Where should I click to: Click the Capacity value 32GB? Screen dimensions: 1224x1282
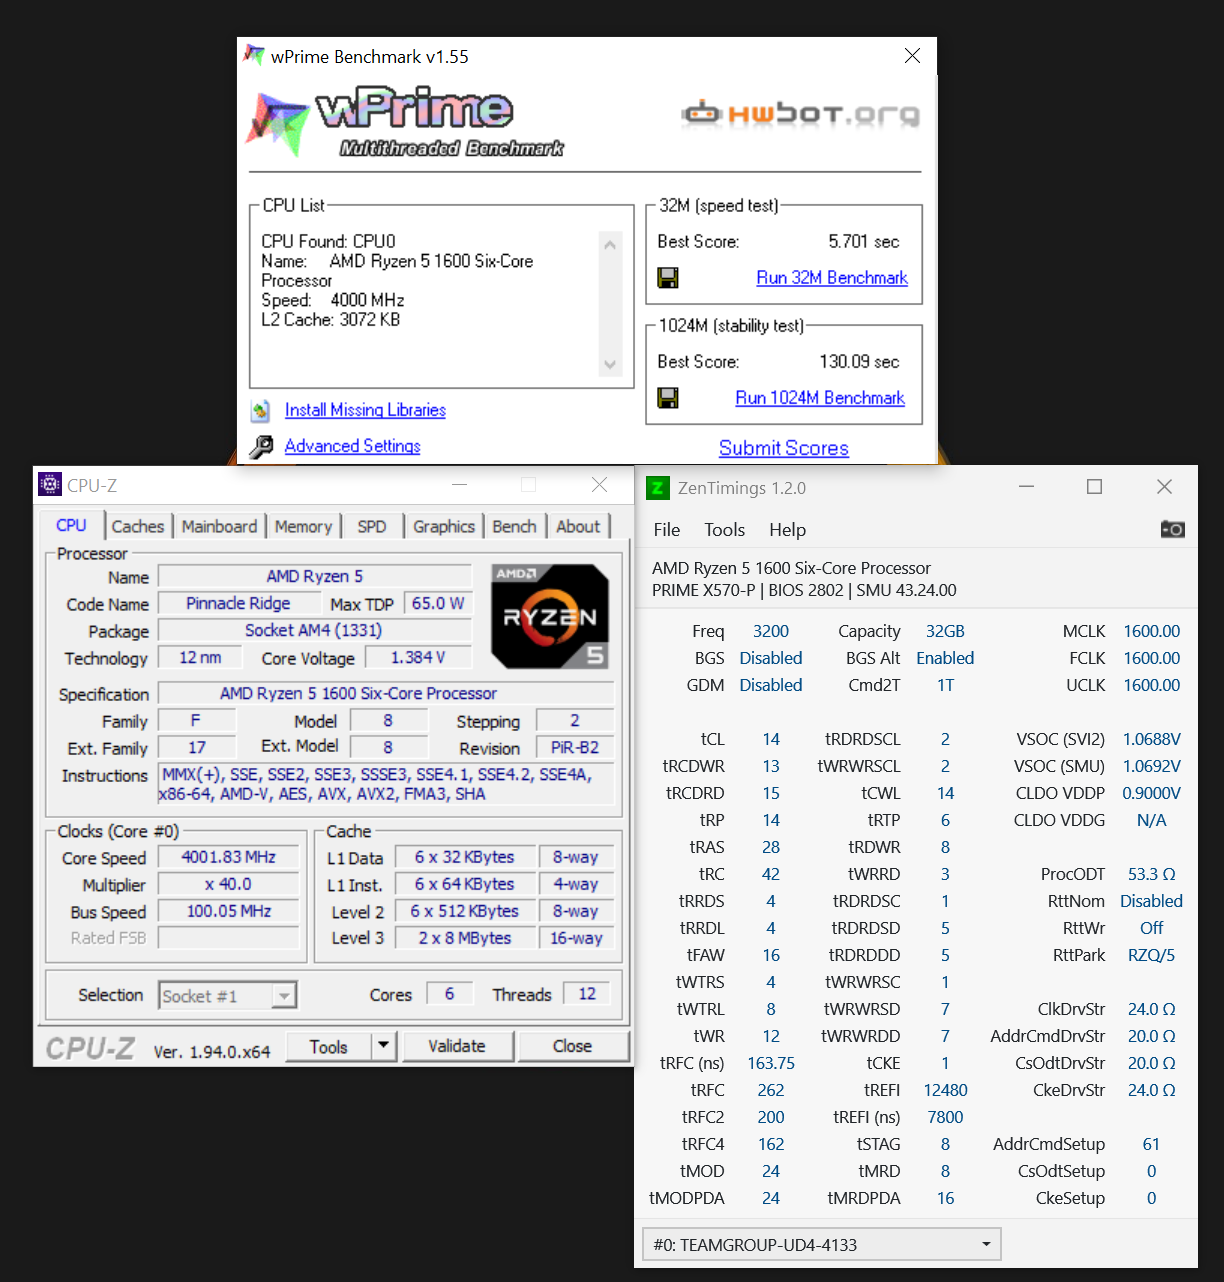point(945,631)
